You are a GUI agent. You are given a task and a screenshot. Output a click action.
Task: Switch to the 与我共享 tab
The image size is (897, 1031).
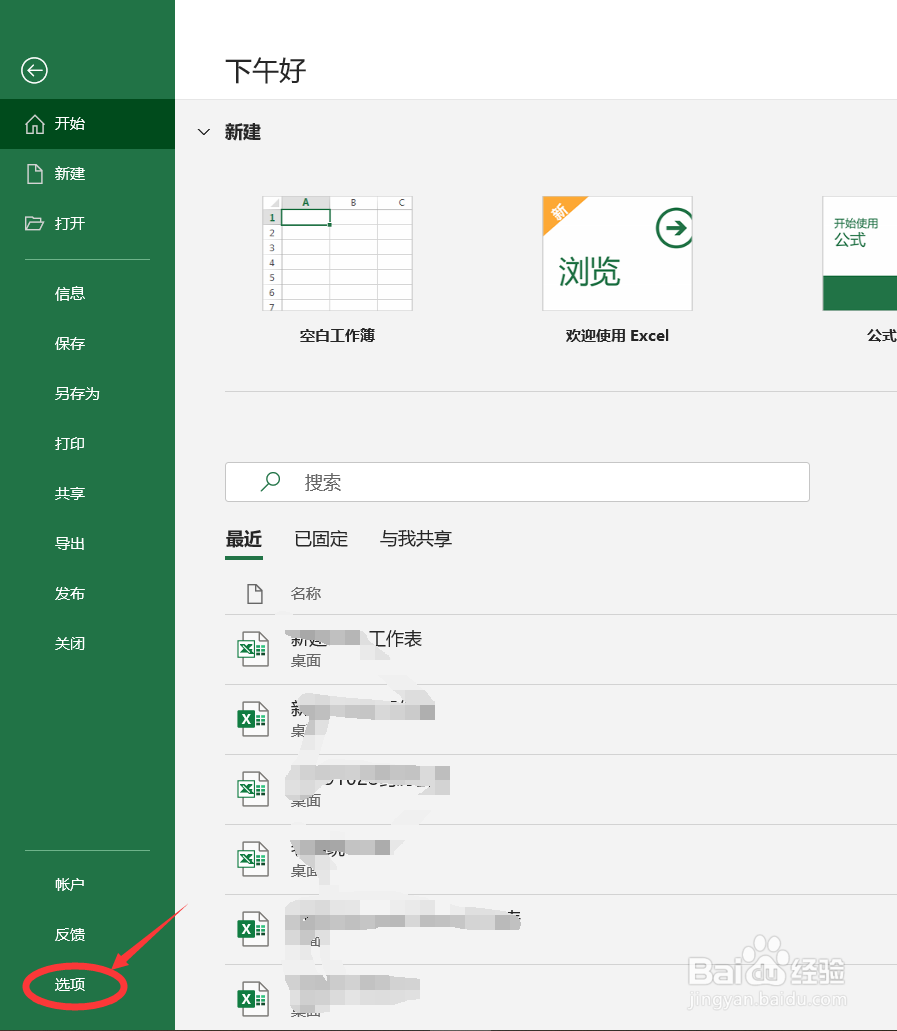416,538
